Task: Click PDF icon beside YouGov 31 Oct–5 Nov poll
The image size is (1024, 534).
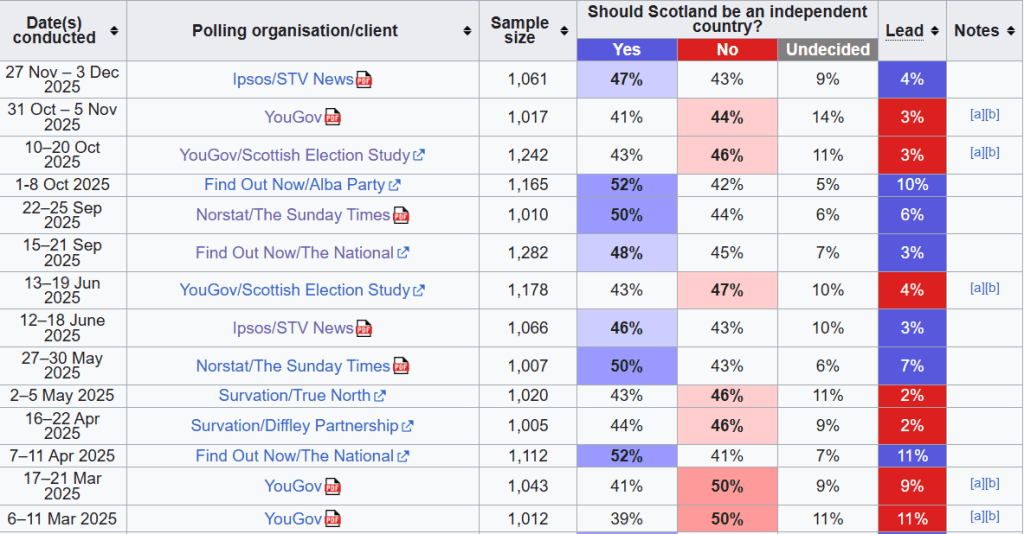Action: coord(332,117)
